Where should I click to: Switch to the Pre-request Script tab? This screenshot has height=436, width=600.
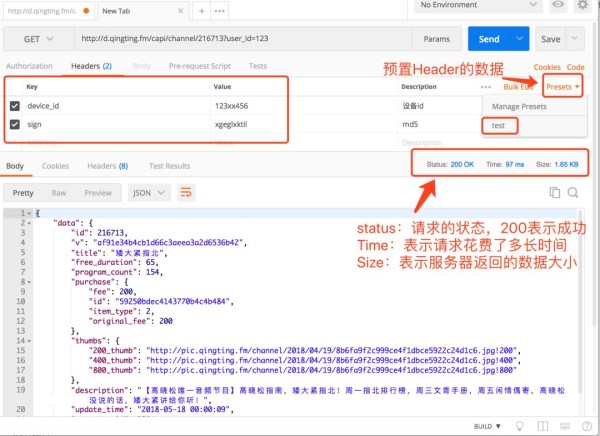click(x=200, y=66)
